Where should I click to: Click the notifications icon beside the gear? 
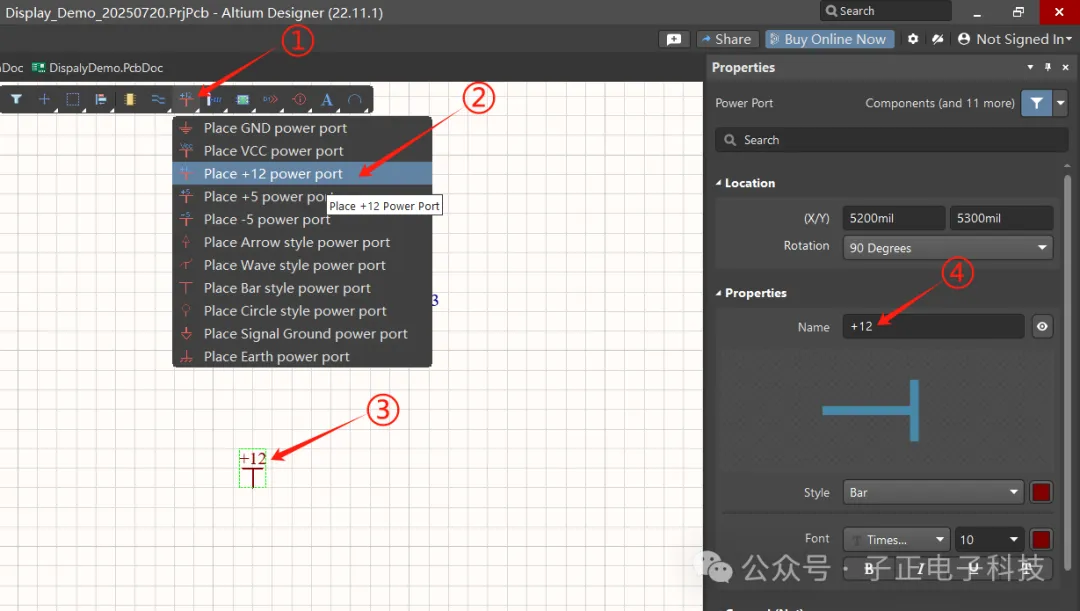coord(937,39)
